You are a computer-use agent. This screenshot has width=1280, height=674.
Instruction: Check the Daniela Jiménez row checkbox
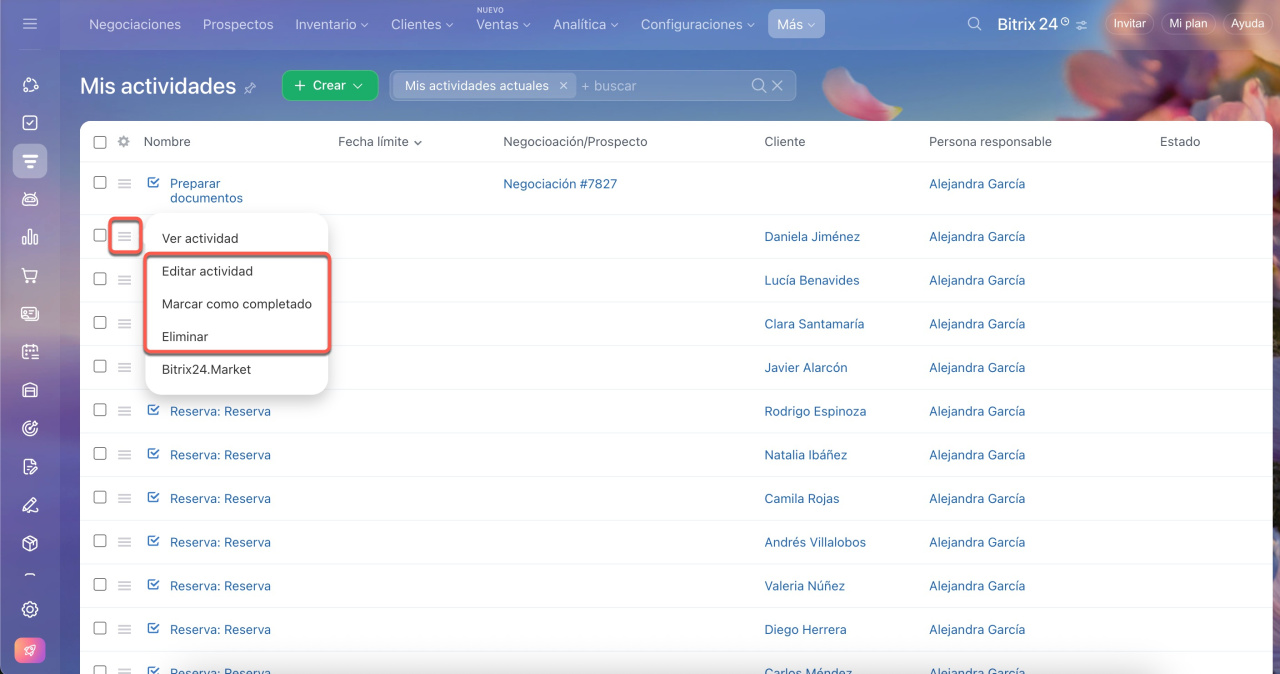(x=100, y=236)
